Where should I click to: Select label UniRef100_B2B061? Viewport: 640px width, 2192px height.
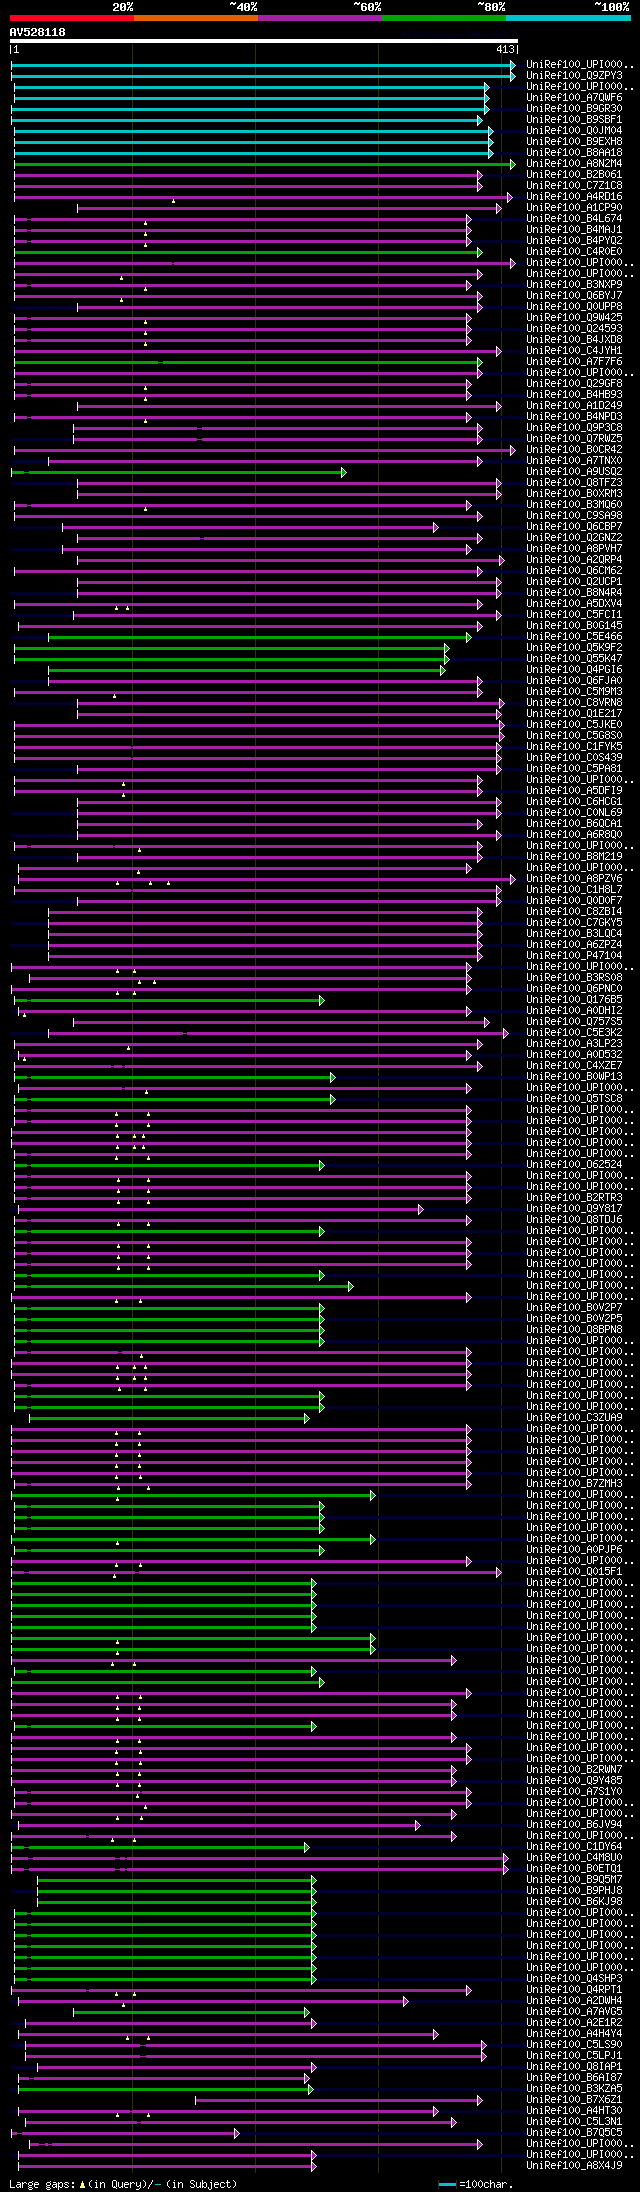coord(574,174)
